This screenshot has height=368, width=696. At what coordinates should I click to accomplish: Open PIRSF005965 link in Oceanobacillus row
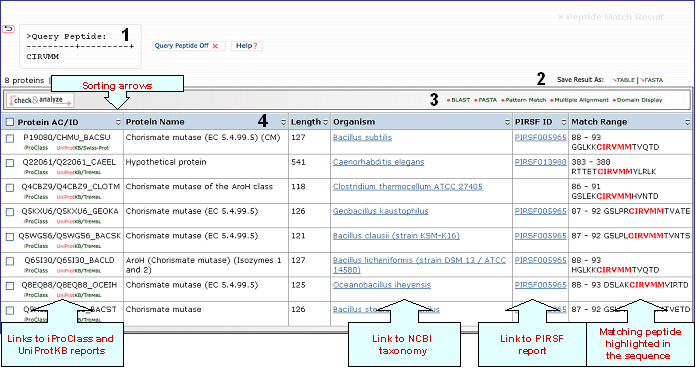[x=541, y=285]
